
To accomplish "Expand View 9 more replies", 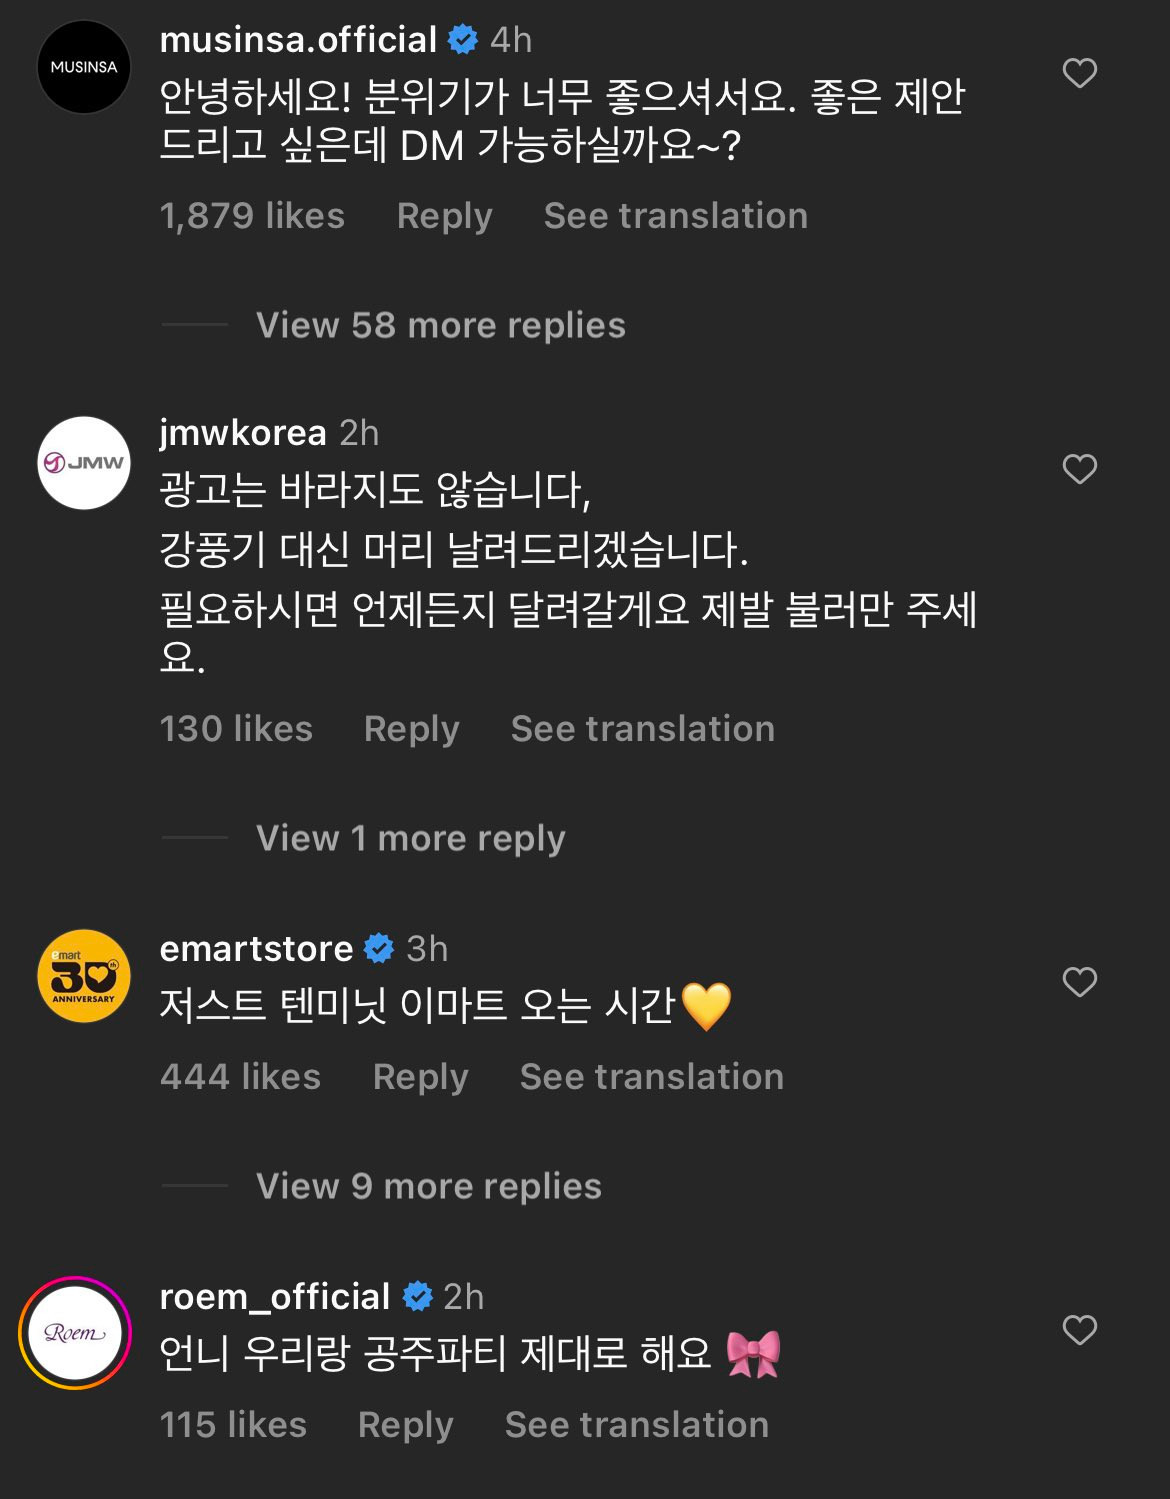I will 428,1186.
